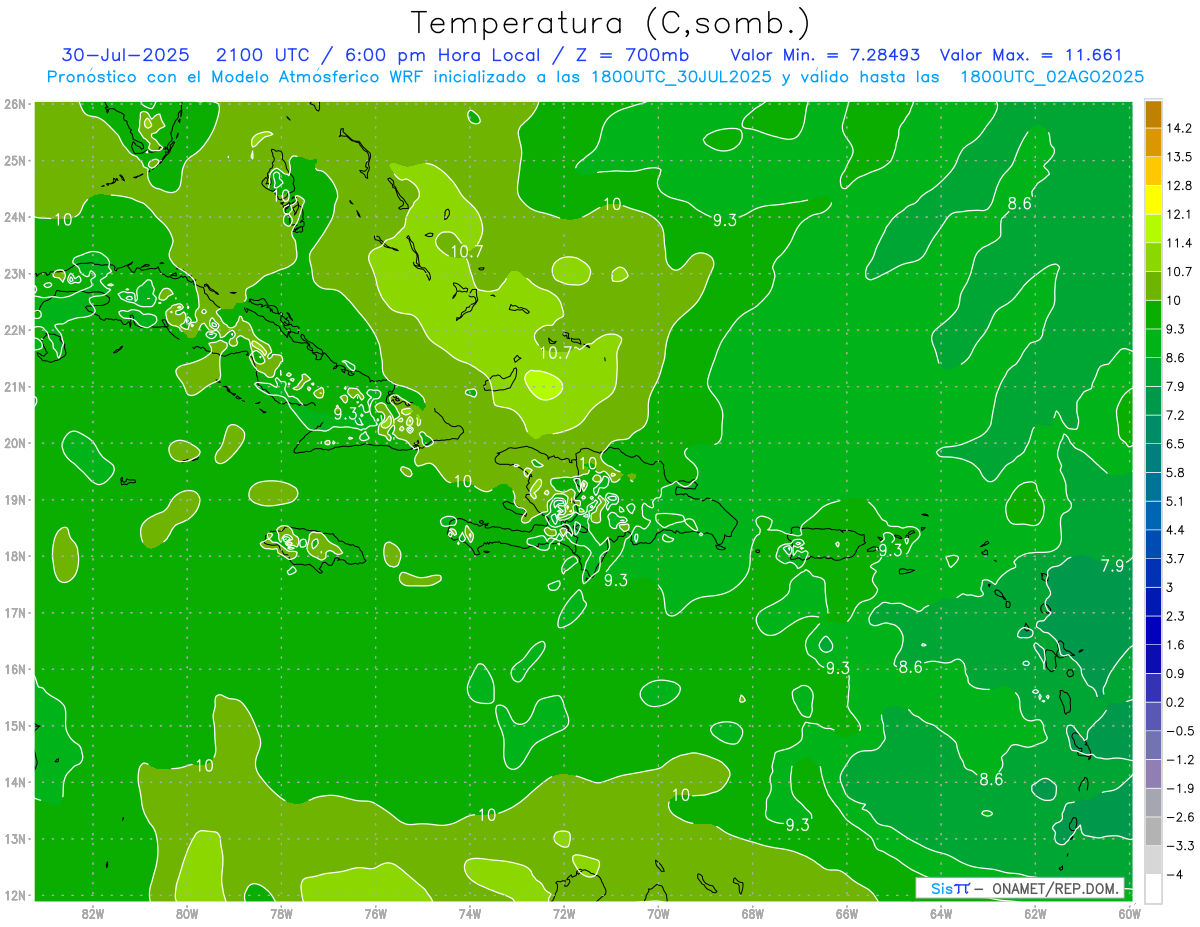
Task: Click the 60W longitude axis label
Action: point(1130,913)
